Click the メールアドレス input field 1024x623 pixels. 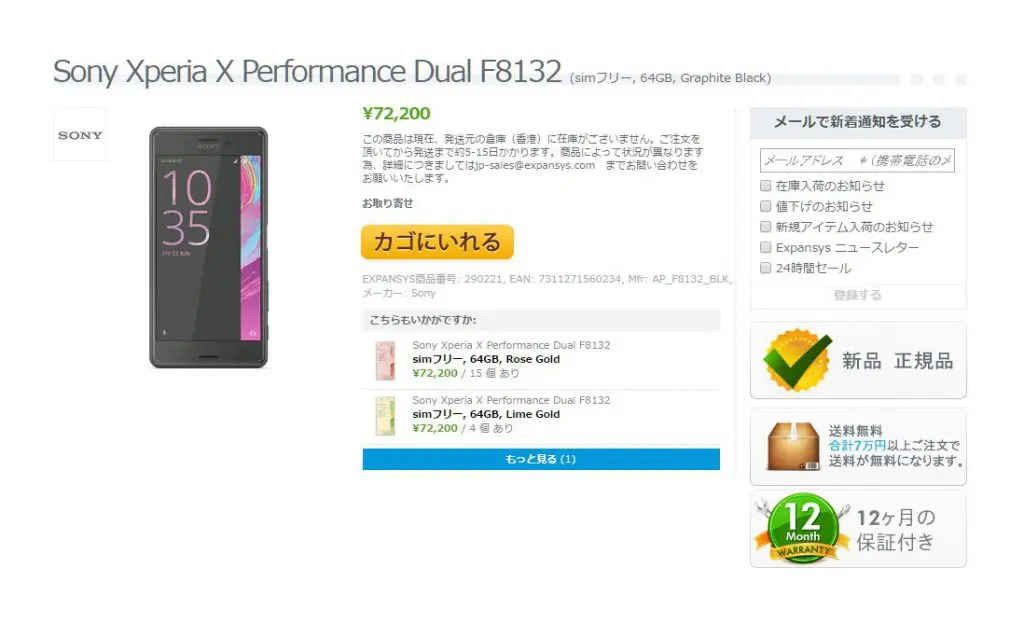(x=857, y=161)
